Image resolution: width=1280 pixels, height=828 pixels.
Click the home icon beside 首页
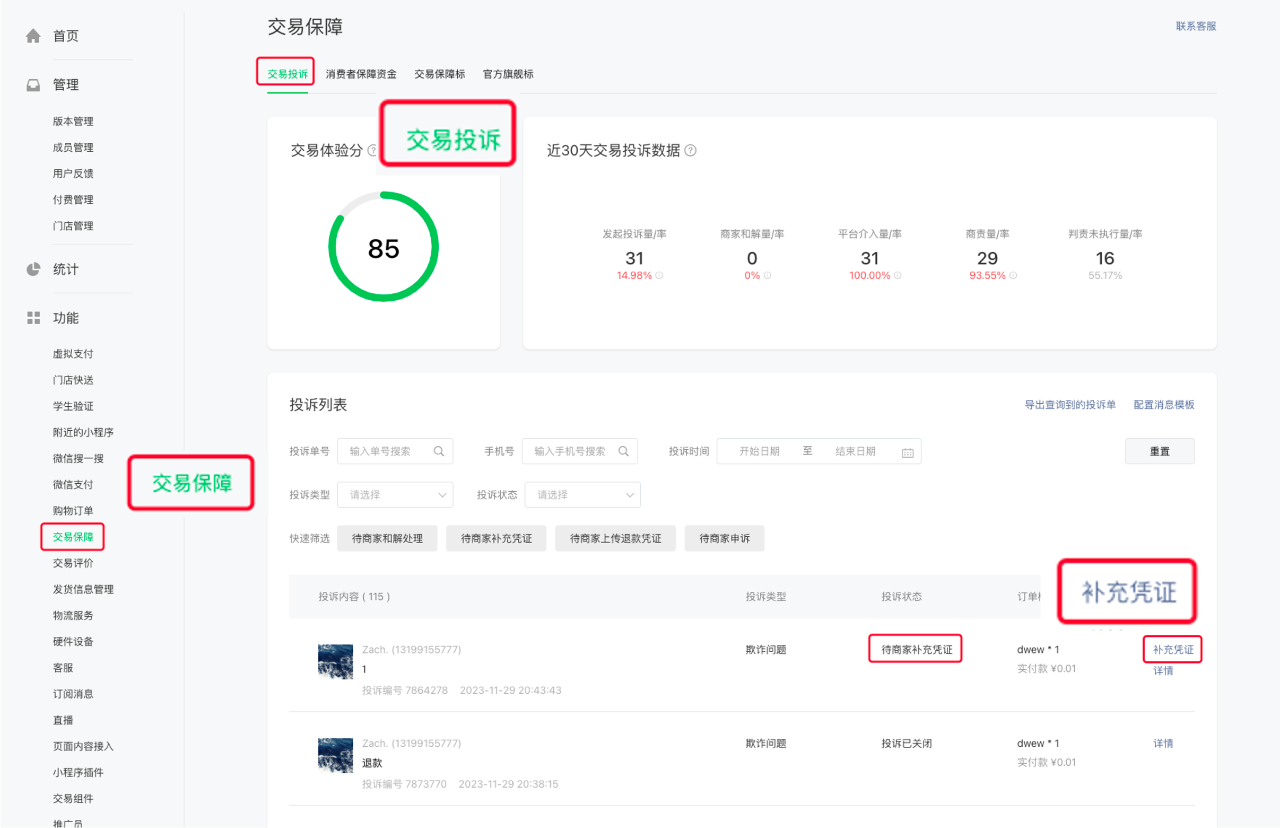[33, 36]
